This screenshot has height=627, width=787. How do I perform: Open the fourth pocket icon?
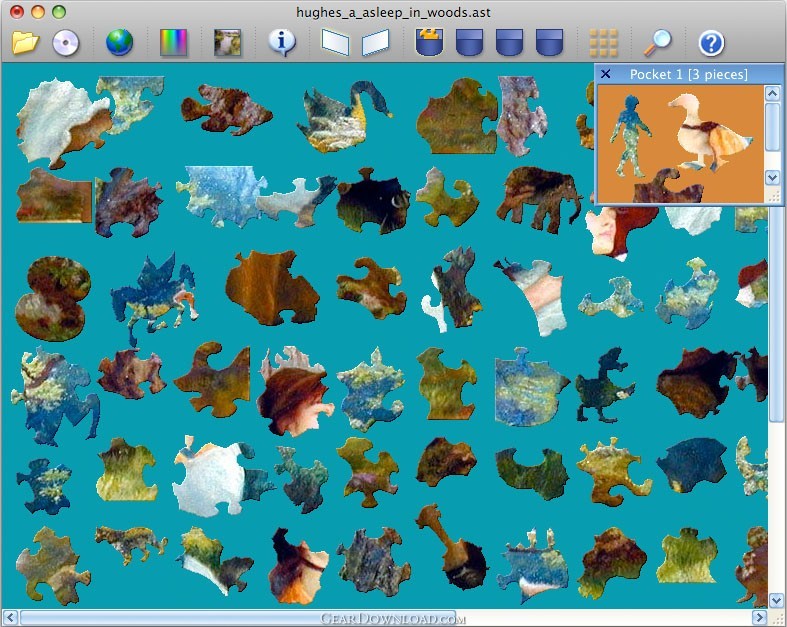550,42
